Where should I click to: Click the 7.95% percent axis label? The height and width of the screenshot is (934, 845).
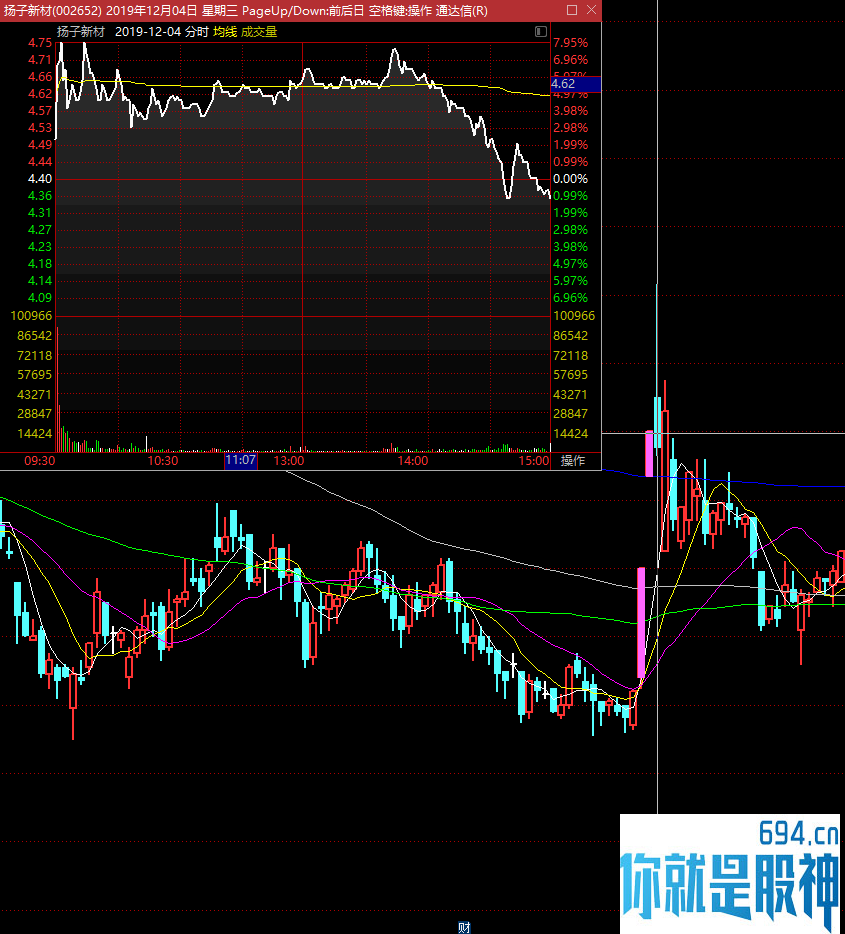(x=570, y=43)
